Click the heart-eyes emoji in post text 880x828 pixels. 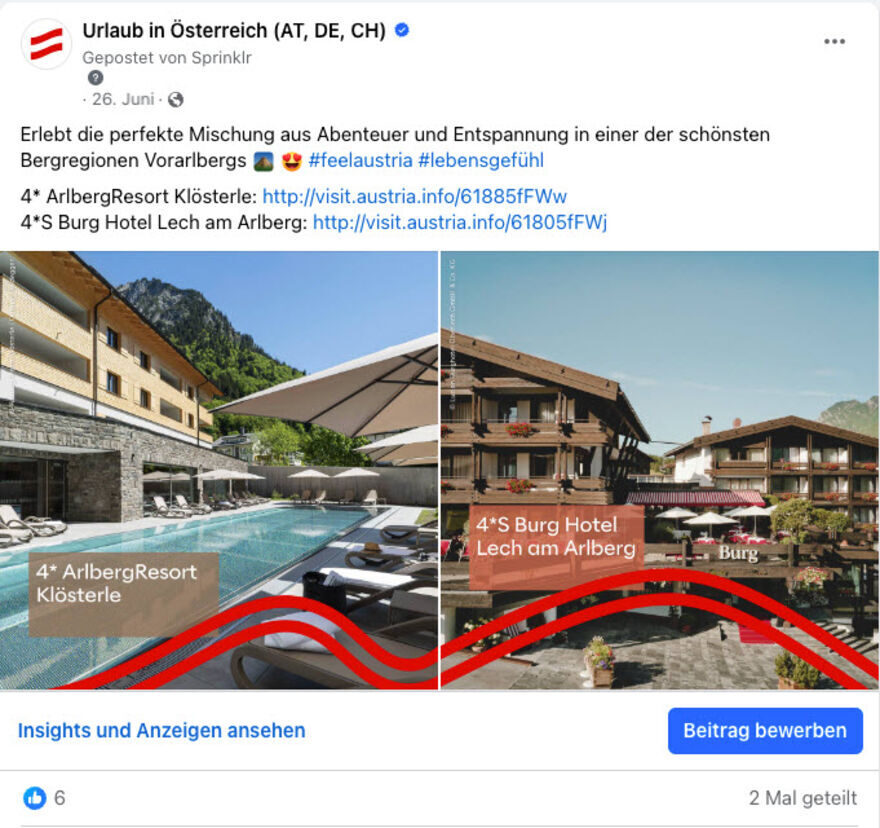coord(292,161)
